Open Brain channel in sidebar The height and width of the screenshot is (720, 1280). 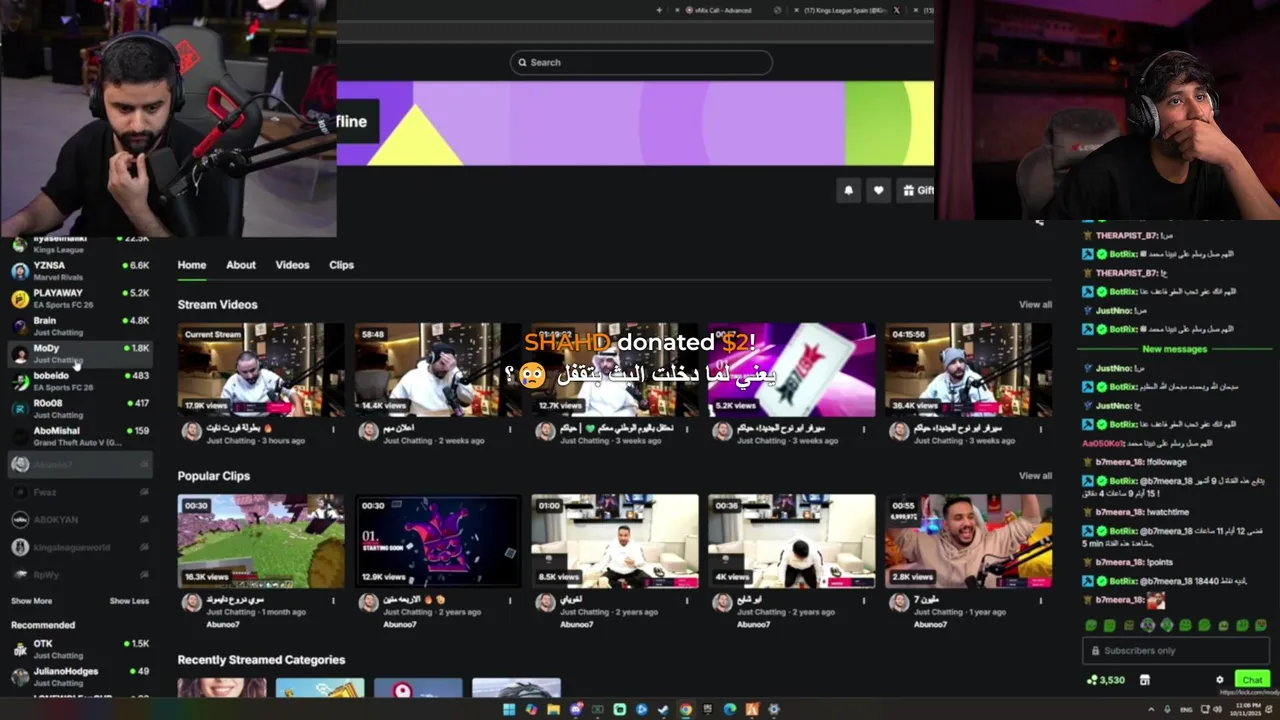coord(80,326)
